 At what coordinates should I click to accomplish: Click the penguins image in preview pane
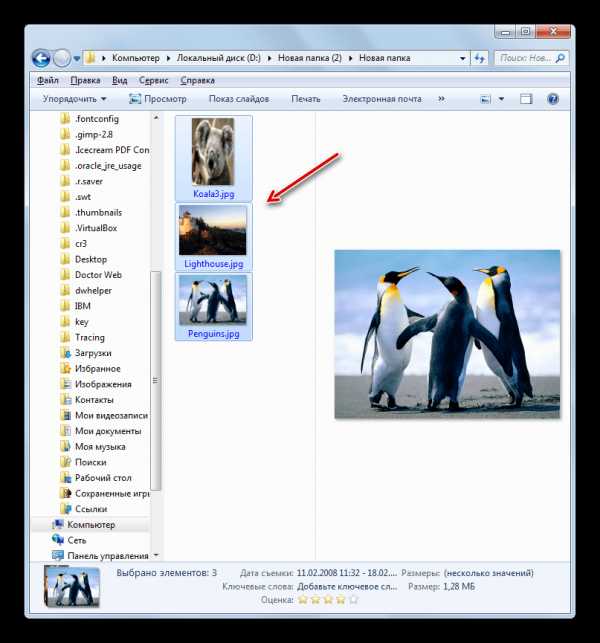[x=447, y=334]
